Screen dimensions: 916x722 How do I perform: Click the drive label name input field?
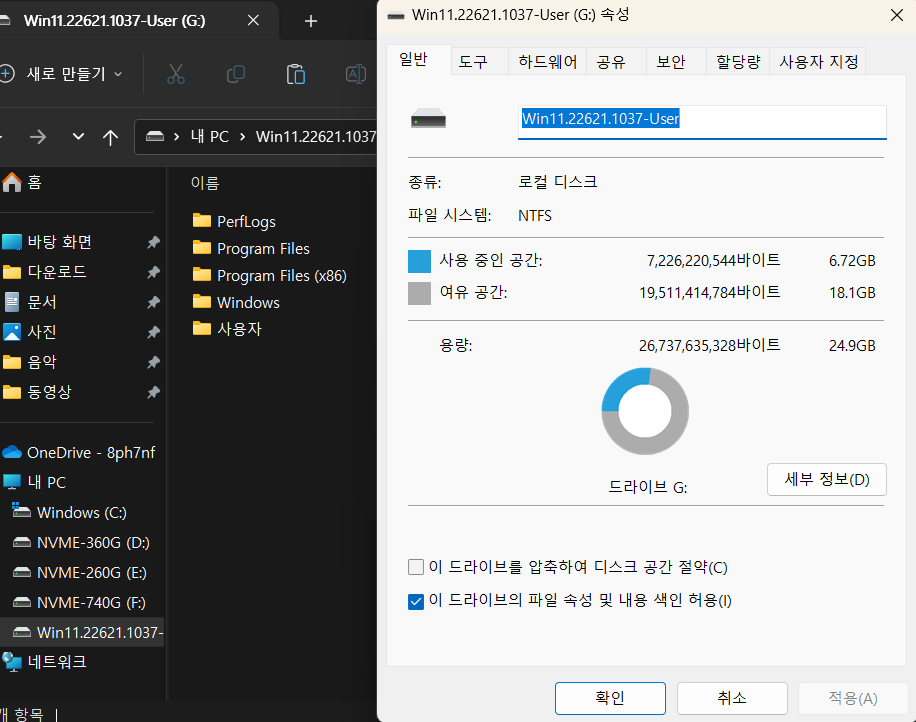[x=702, y=122]
